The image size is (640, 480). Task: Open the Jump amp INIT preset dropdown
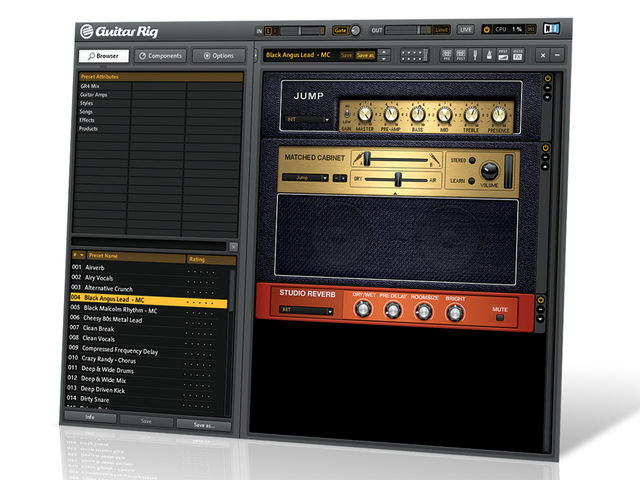click(x=307, y=120)
